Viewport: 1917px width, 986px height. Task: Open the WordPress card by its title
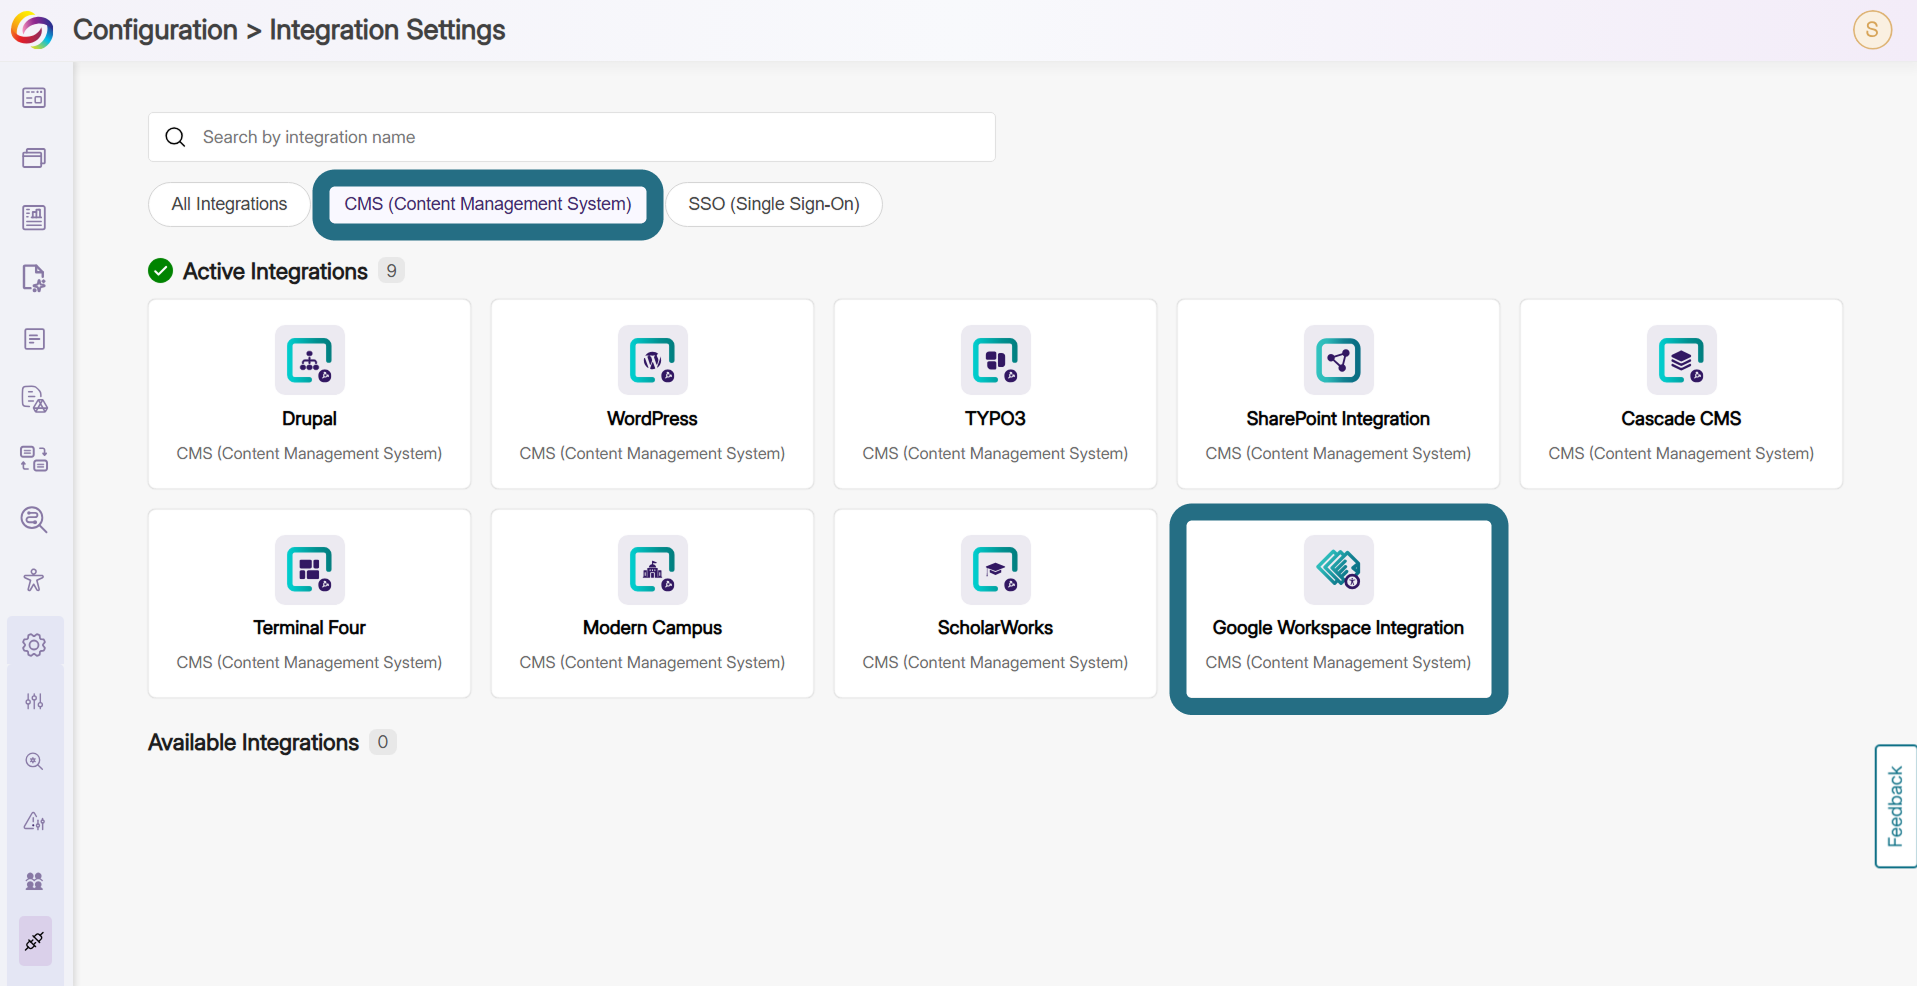click(x=652, y=419)
